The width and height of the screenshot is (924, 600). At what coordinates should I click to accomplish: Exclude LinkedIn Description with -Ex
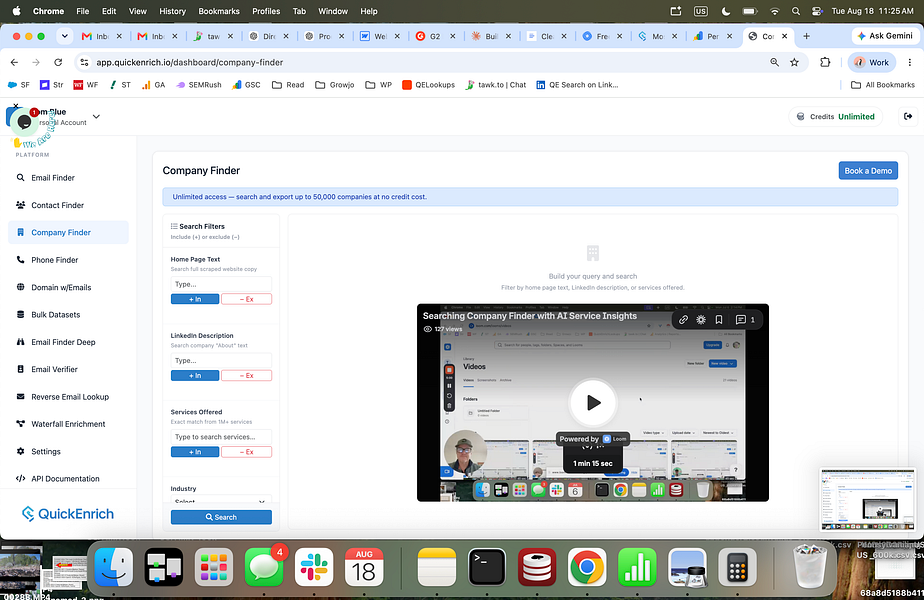pos(246,375)
